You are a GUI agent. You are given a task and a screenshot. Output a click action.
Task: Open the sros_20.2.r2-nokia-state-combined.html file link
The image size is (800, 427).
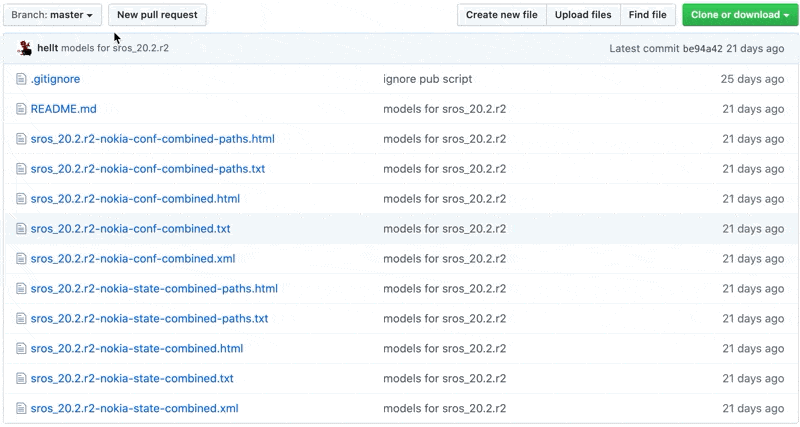pyautogui.click(x=137, y=348)
